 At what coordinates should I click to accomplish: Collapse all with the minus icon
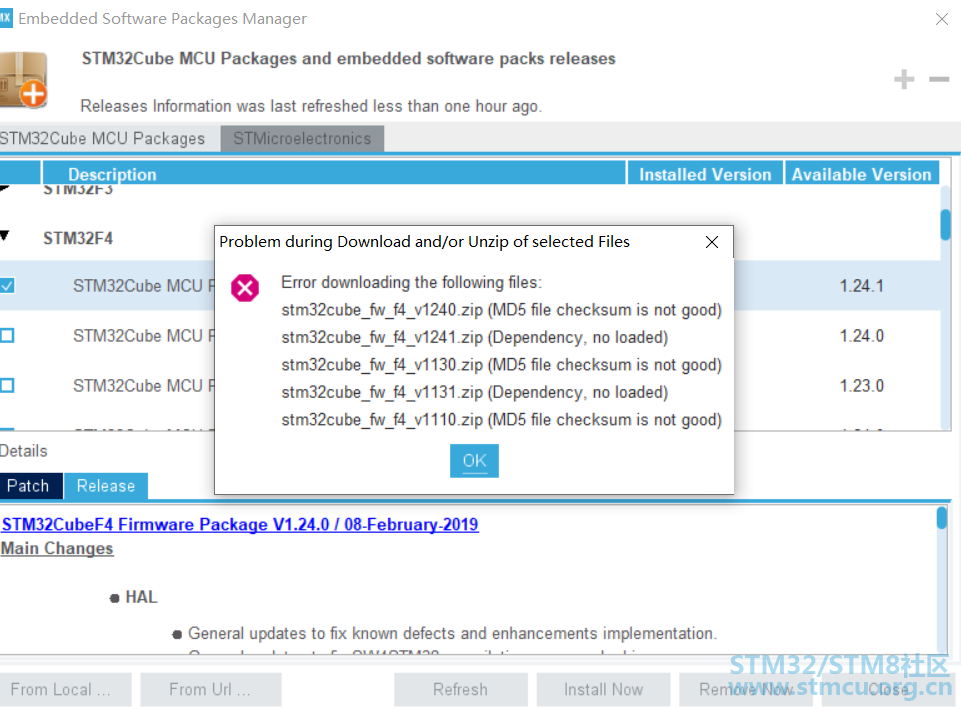coord(938,79)
